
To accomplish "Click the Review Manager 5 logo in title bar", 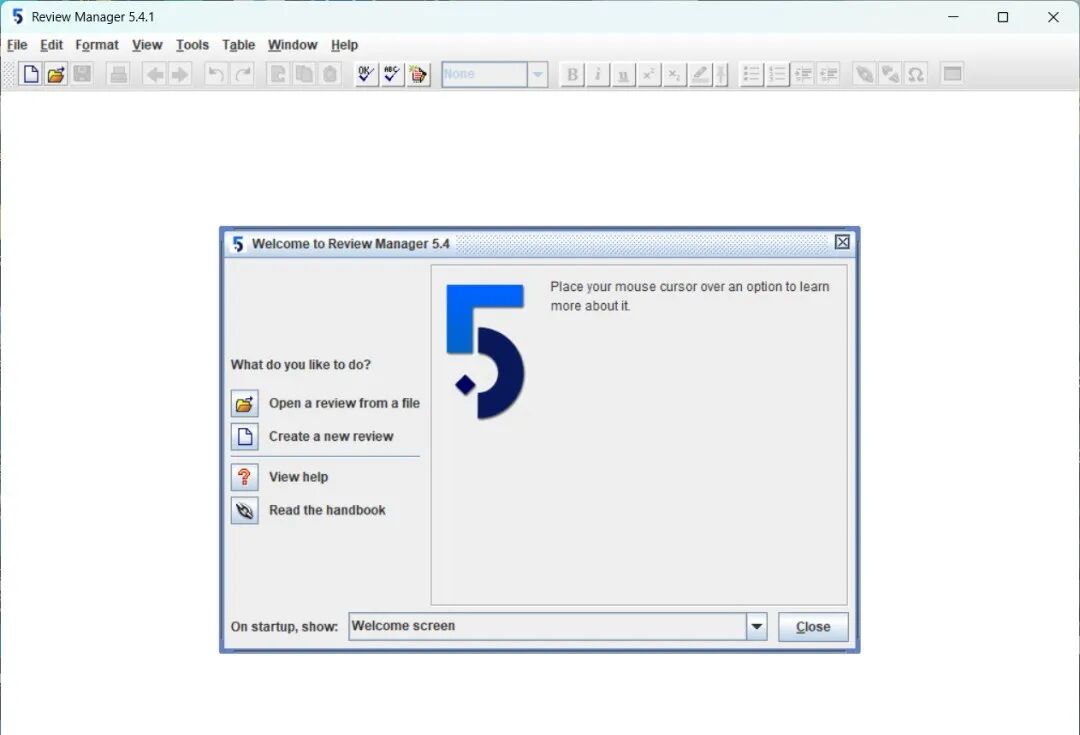I will click(17, 17).
